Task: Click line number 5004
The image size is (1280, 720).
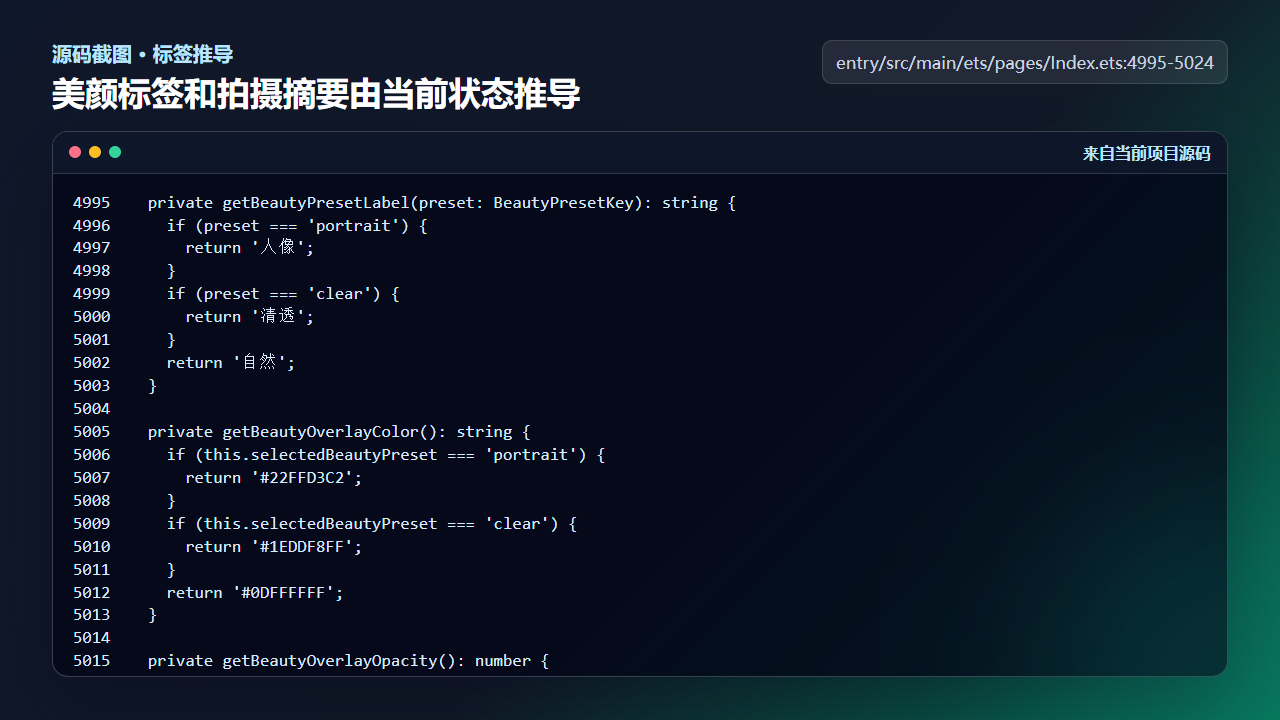Action: click(92, 409)
